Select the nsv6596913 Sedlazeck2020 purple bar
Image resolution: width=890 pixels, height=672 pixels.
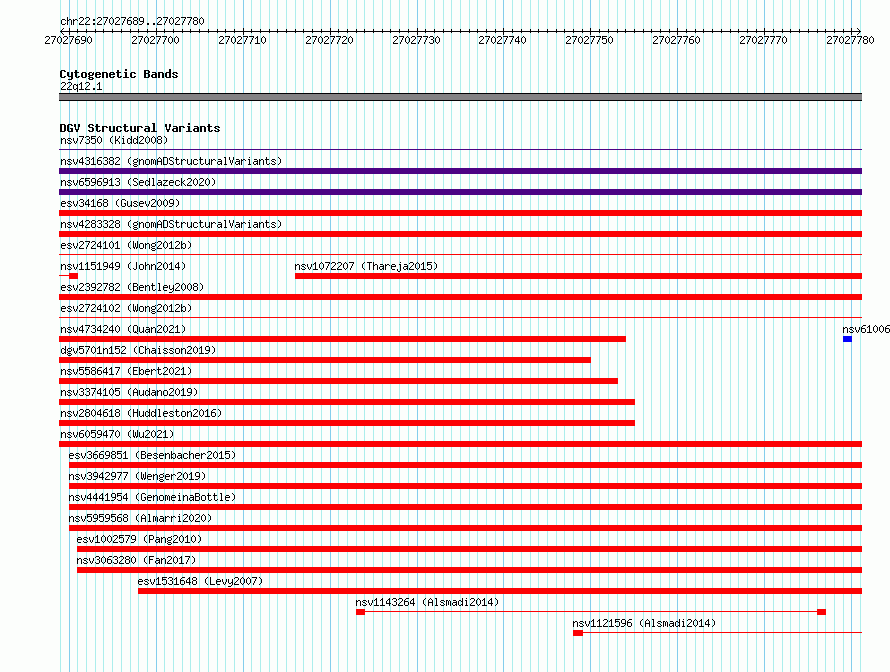460,192
